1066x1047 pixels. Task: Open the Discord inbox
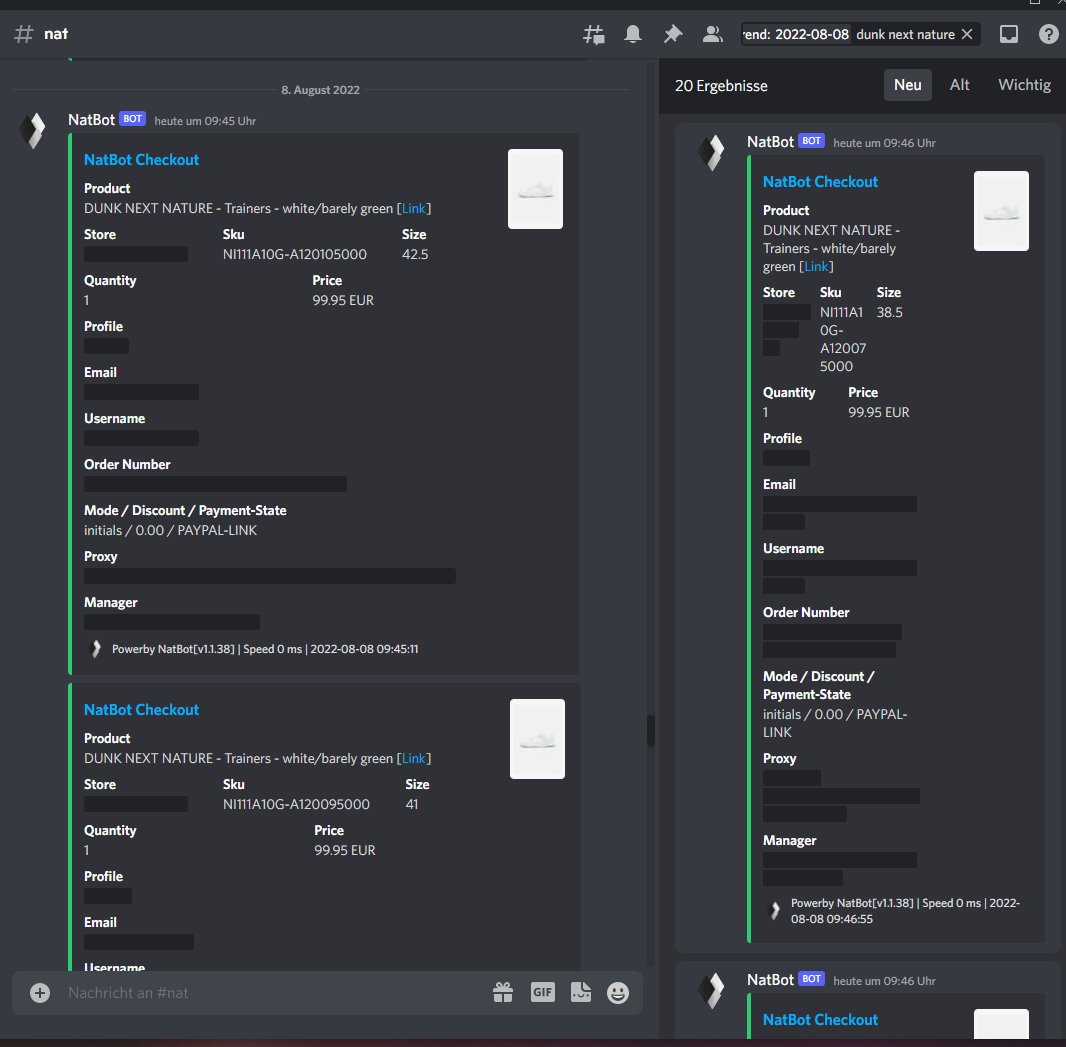(1008, 33)
